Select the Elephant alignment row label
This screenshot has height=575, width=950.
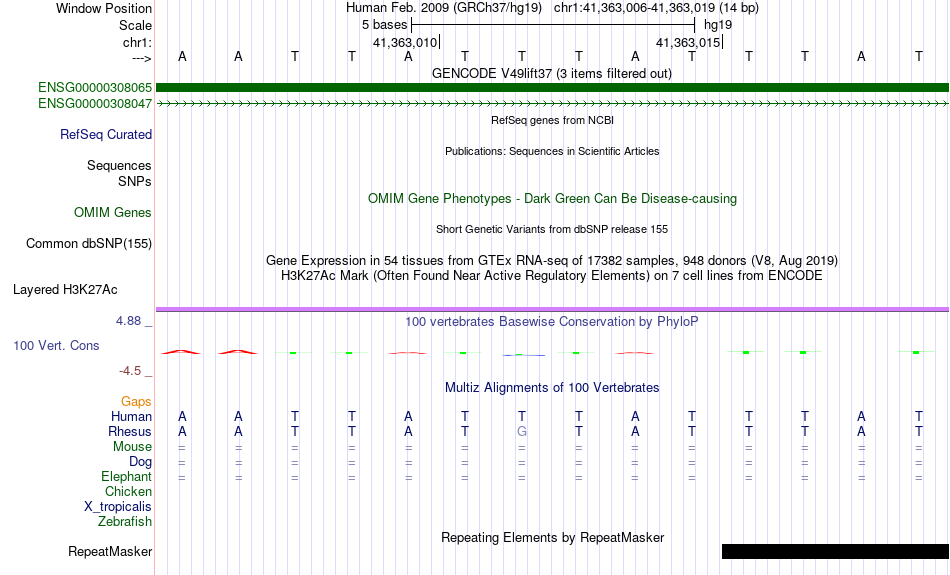click(x=127, y=477)
